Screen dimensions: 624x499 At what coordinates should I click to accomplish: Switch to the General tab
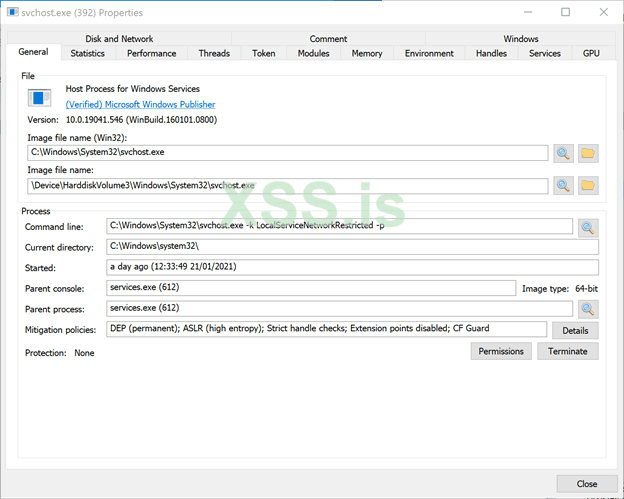click(33, 52)
